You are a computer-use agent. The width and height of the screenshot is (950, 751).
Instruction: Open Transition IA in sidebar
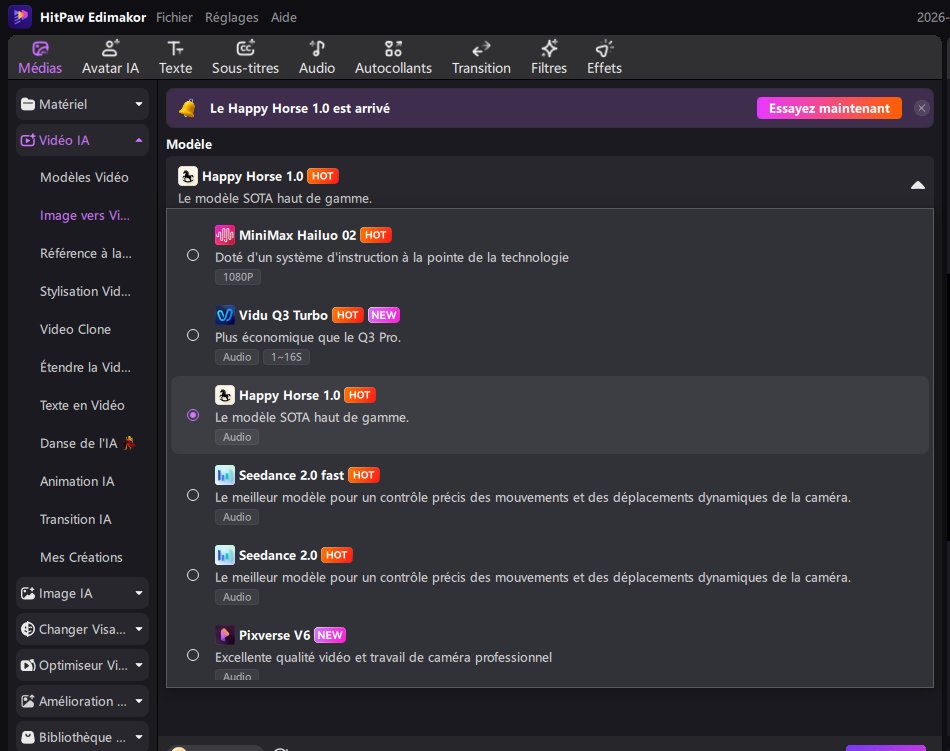click(75, 519)
